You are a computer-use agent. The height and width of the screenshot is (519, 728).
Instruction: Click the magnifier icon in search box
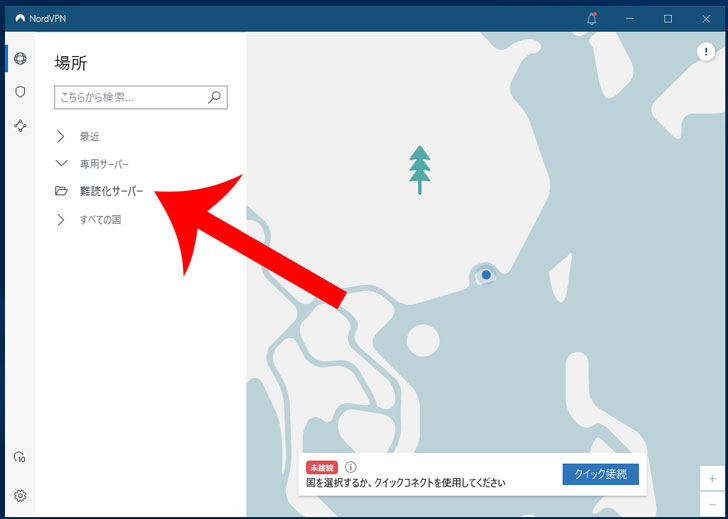214,97
